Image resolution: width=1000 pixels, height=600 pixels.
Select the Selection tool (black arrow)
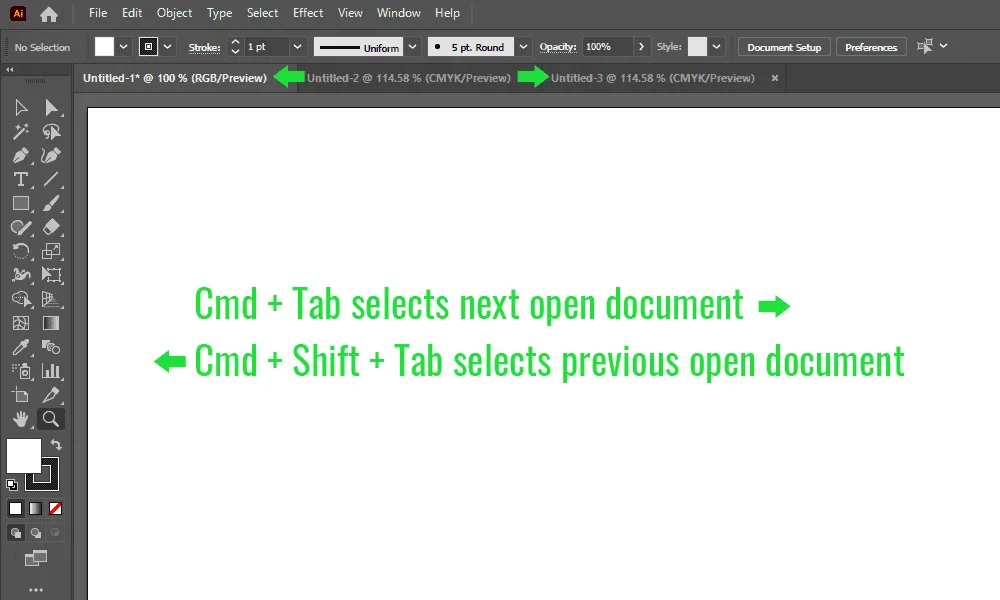[x=20, y=108]
